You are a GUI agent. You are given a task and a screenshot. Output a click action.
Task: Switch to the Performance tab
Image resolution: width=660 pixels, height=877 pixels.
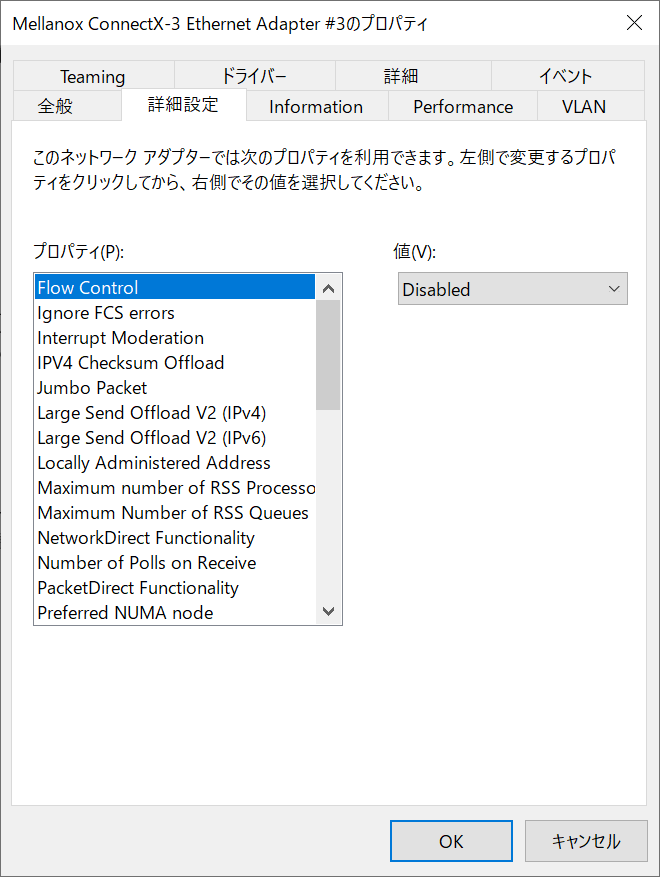[x=463, y=106]
